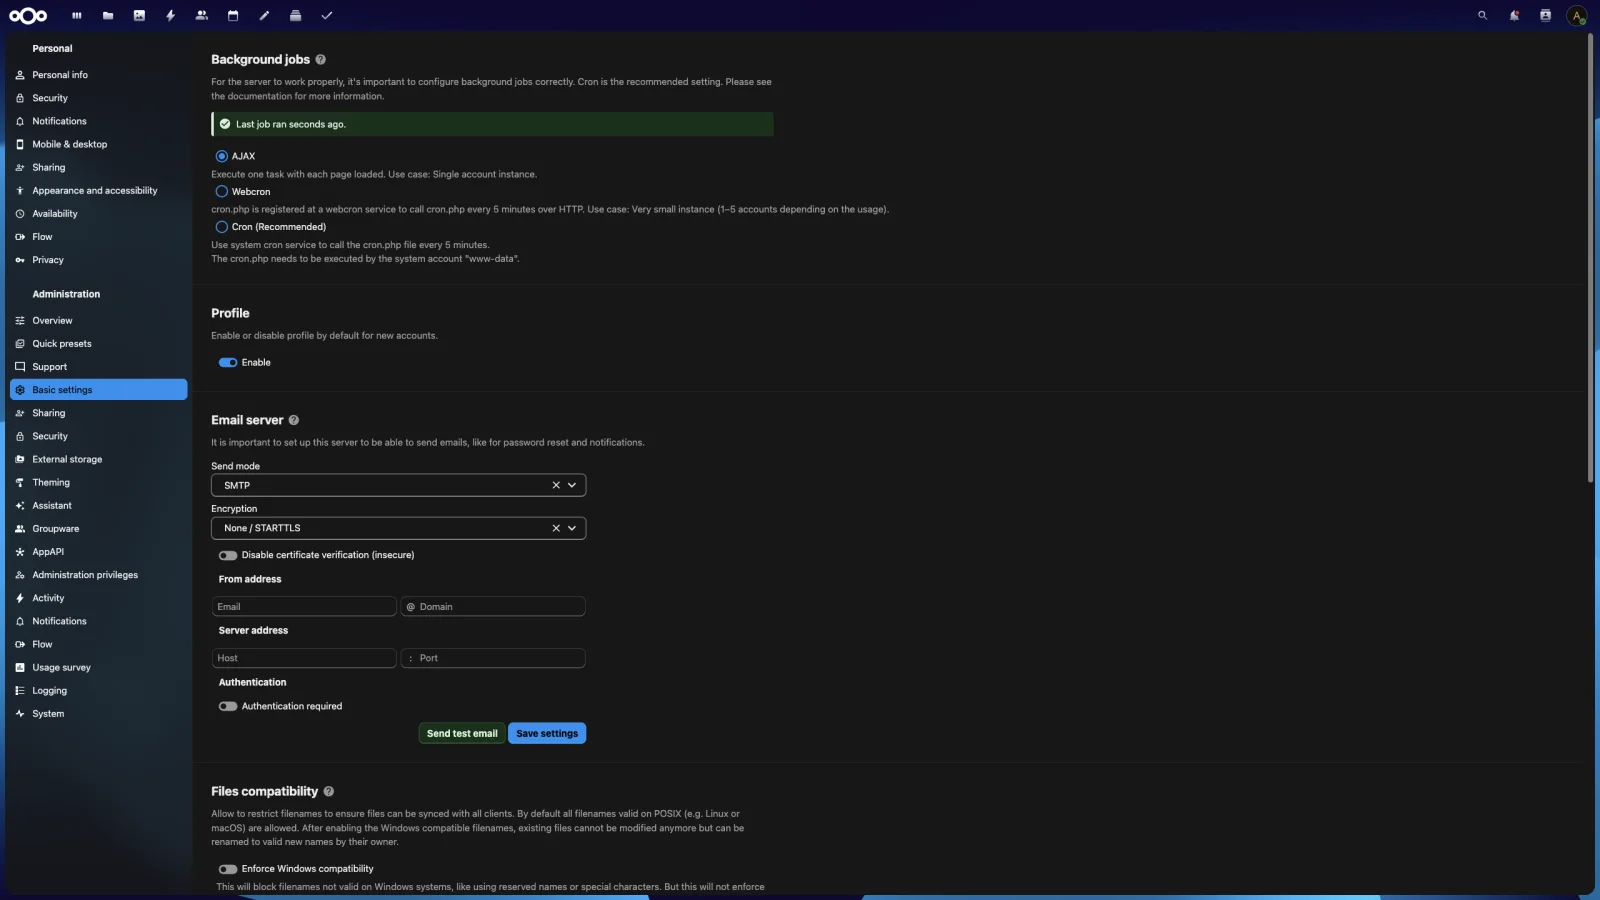
Task: Click the External storage icon in the sidebar
Action: pos(20,459)
